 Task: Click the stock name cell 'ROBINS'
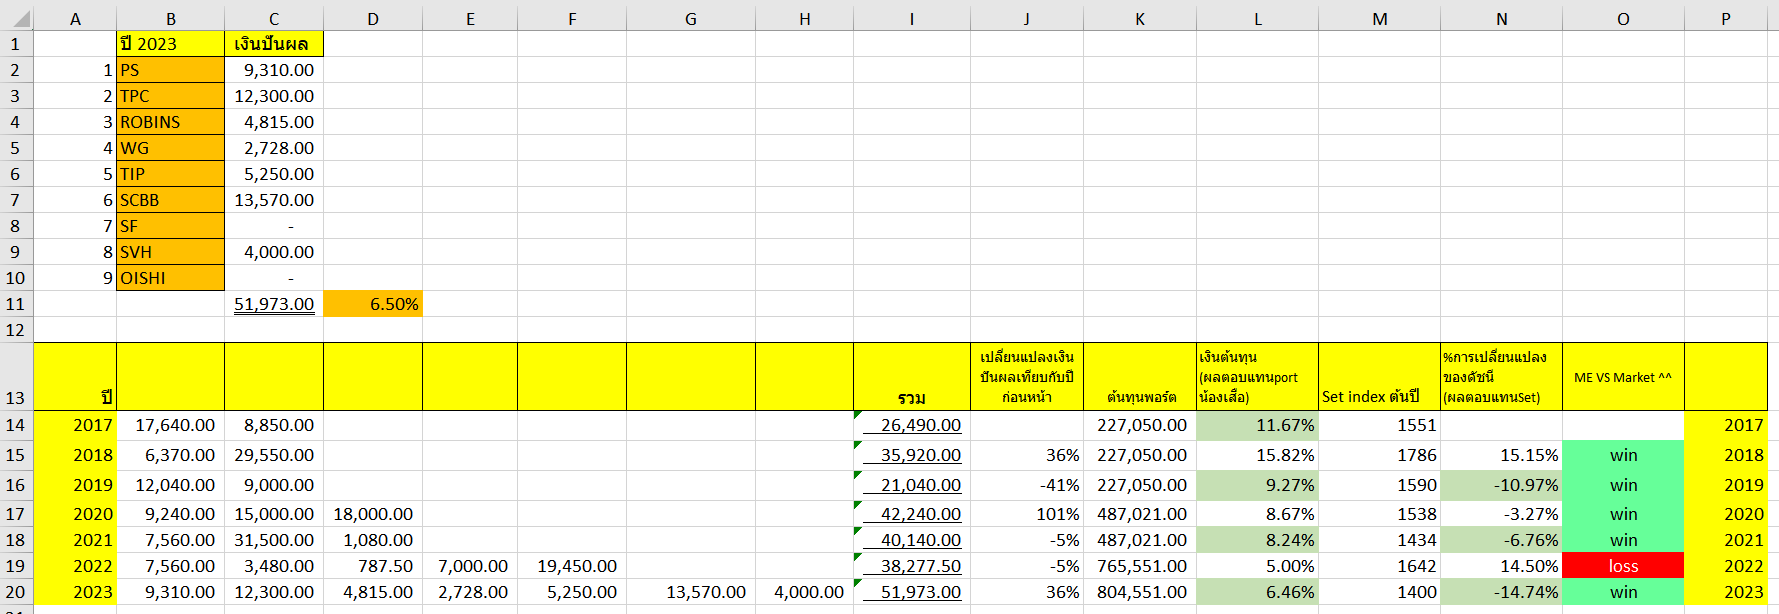pyautogui.click(x=170, y=122)
